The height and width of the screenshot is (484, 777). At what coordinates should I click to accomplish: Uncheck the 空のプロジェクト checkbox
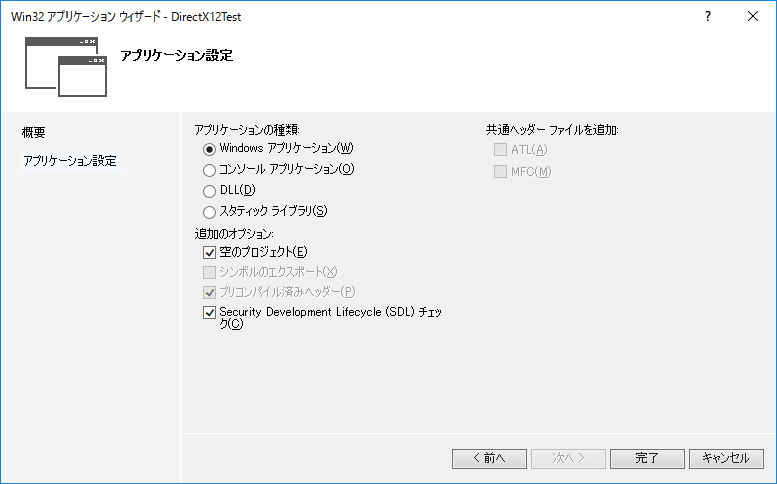[210, 252]
